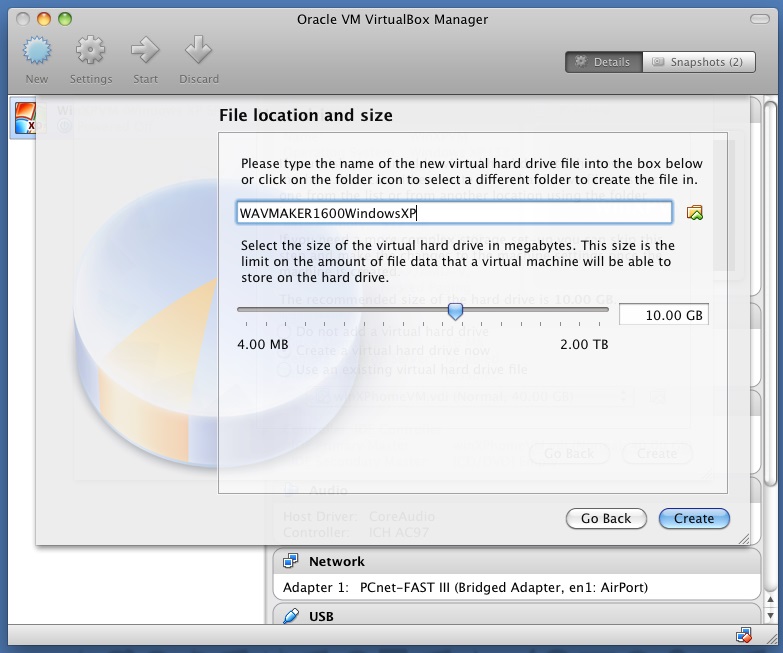
Task: Click the Create button in wizard
Action: click(694, 519)
